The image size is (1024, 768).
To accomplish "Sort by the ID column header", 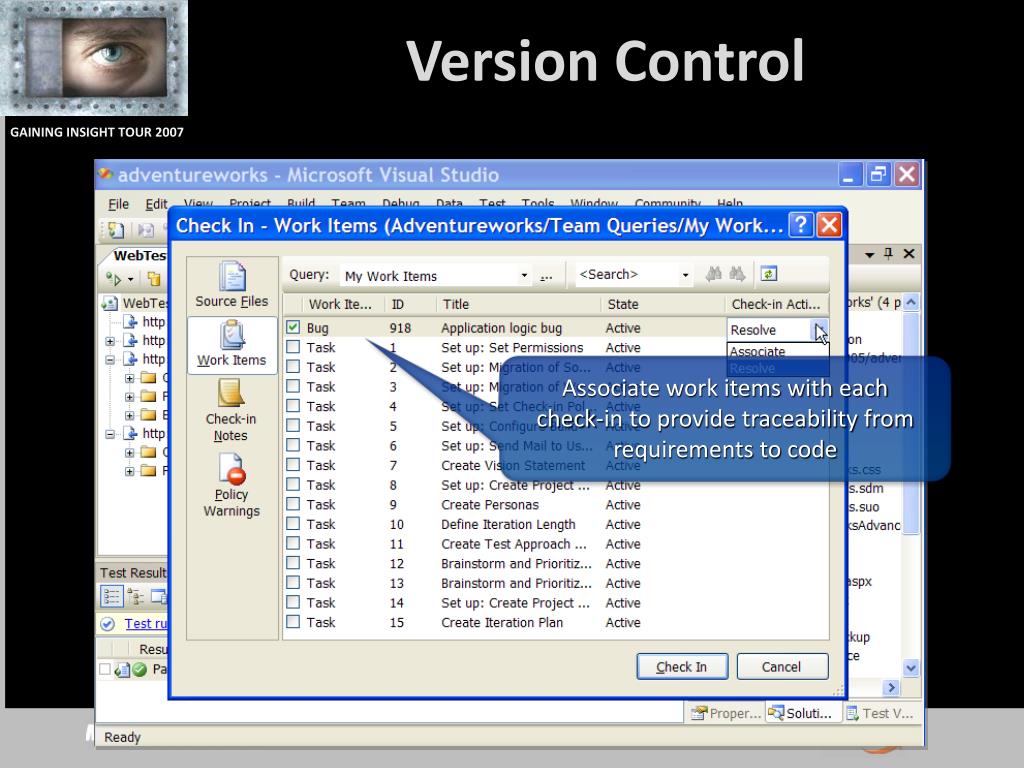I will [x=410, y=304].
